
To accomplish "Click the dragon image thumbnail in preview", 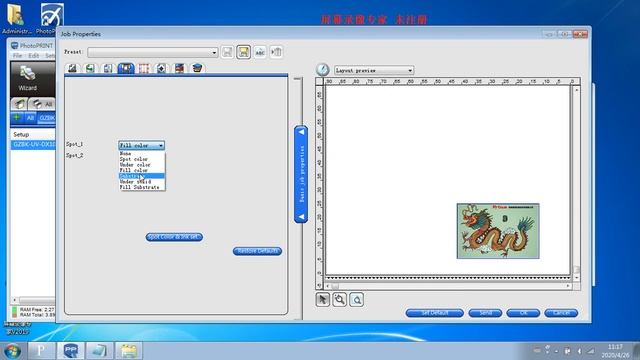I will click(498, 231).
